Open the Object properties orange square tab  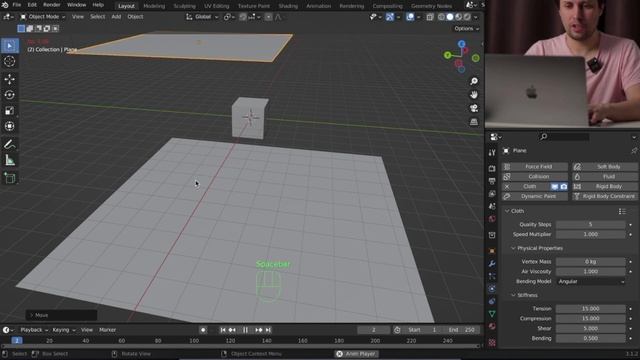(492, 251)
